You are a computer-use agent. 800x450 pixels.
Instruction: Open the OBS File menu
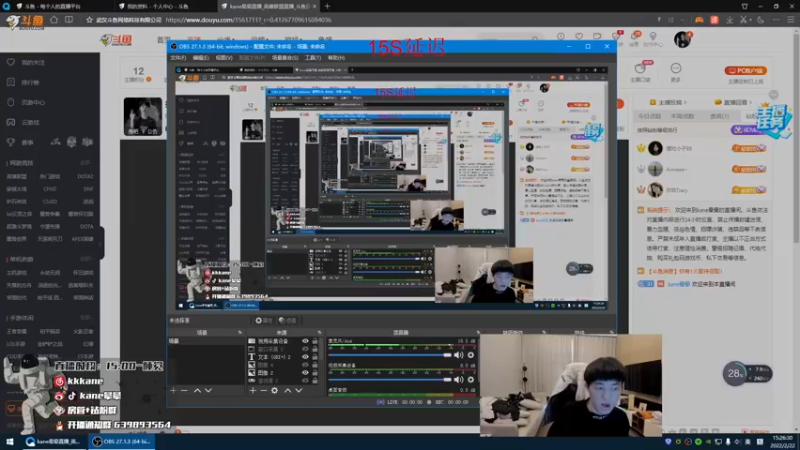(x=178, y=58)
